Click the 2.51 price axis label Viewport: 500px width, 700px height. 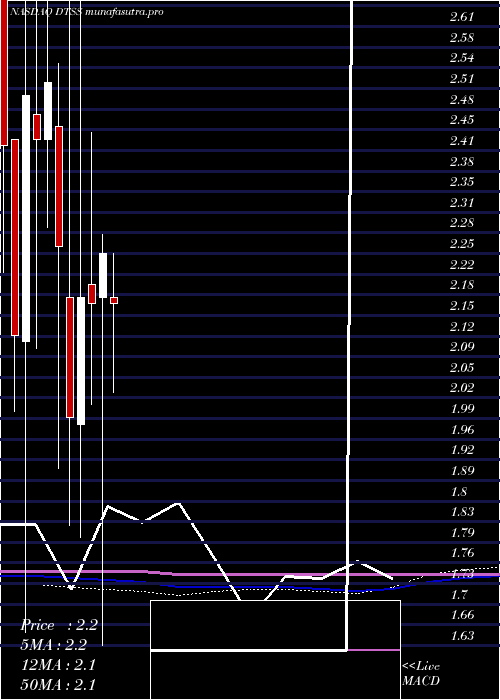point(462,79)
